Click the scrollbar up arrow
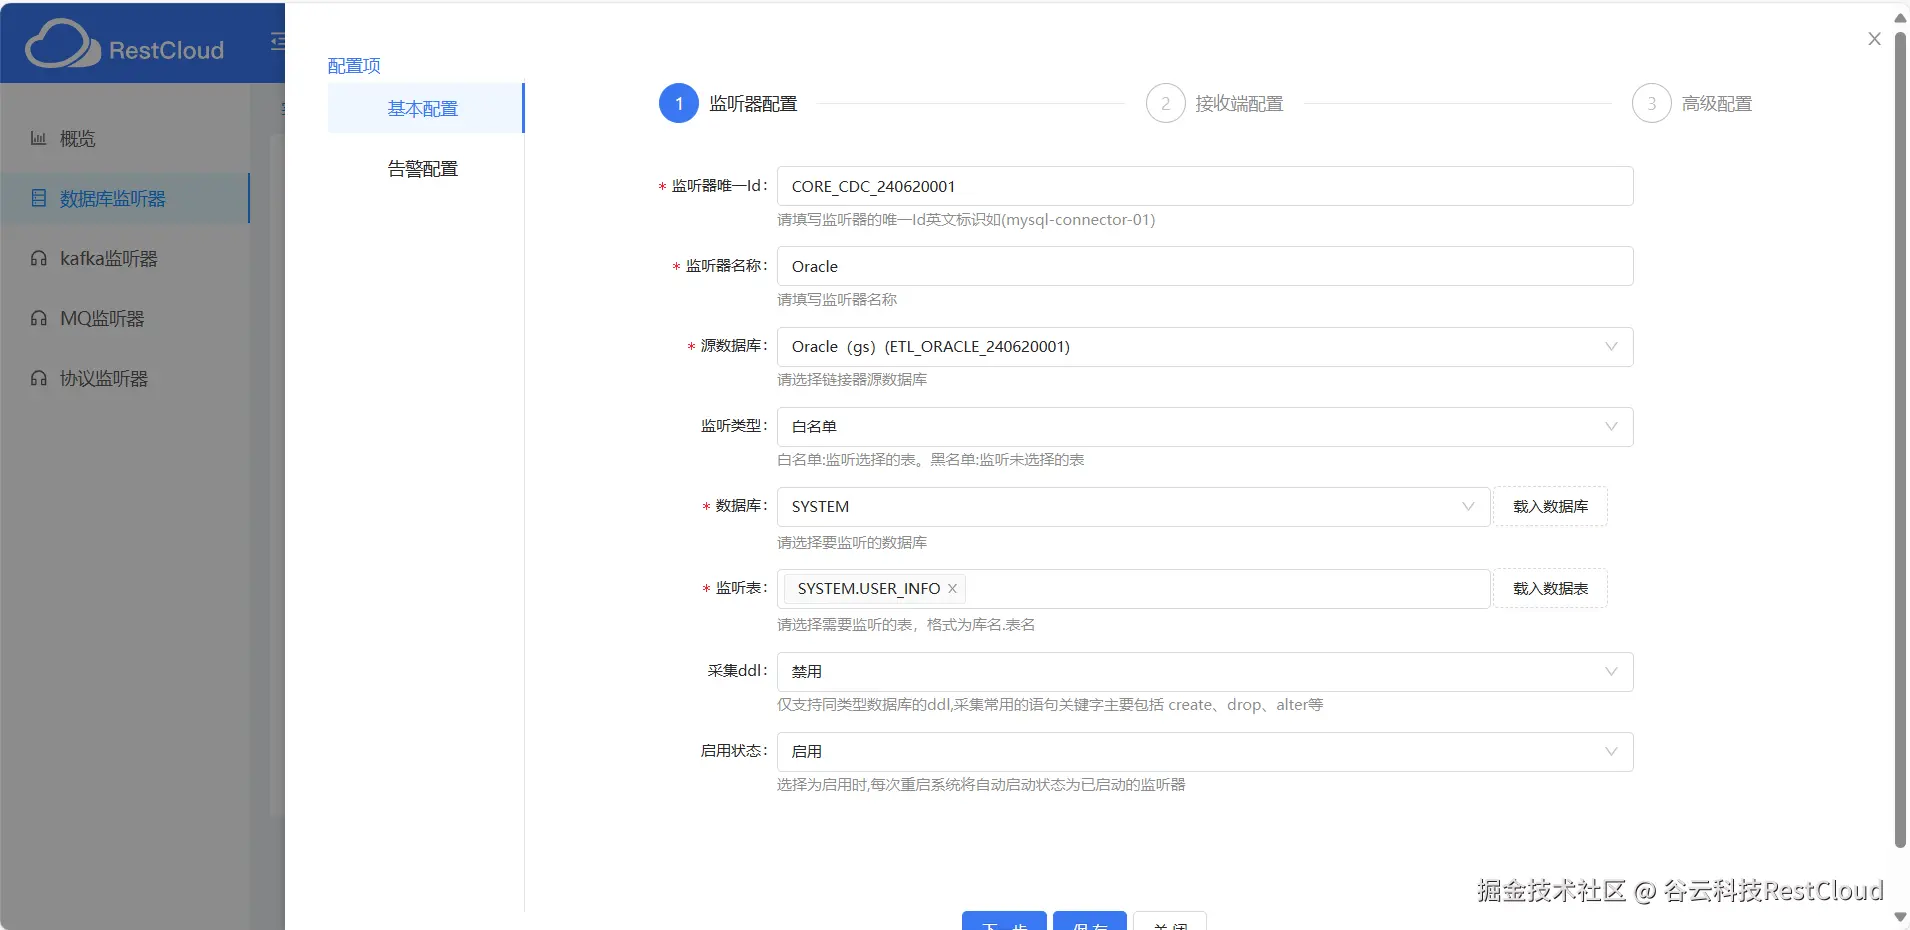This screenshot has width=1910, height=930. (x=1900, y=17)
